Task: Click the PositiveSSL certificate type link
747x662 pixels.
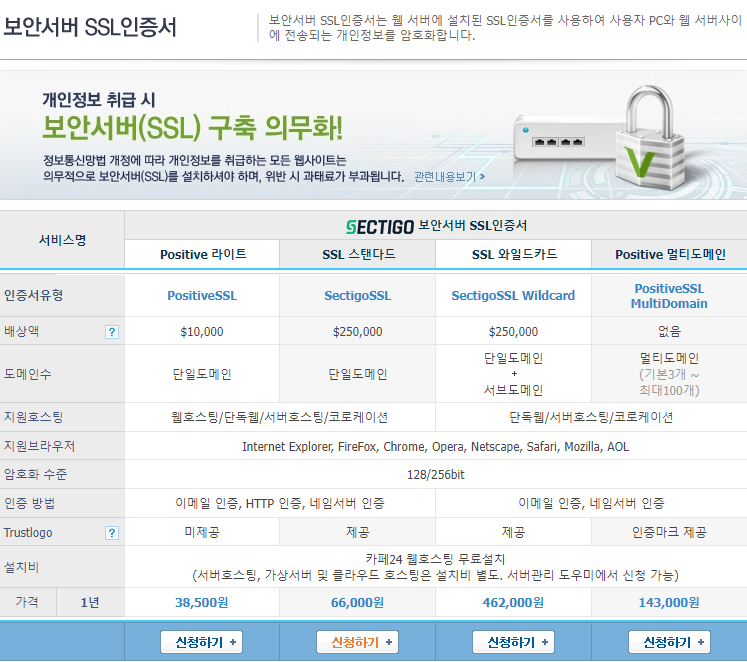Action: 203,296
